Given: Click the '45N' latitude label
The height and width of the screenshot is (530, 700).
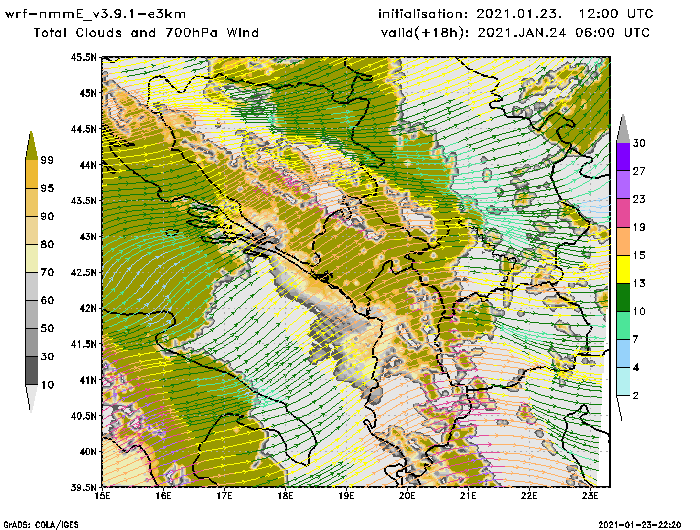Looking at the screenshot, I should [x=88, y=93].
